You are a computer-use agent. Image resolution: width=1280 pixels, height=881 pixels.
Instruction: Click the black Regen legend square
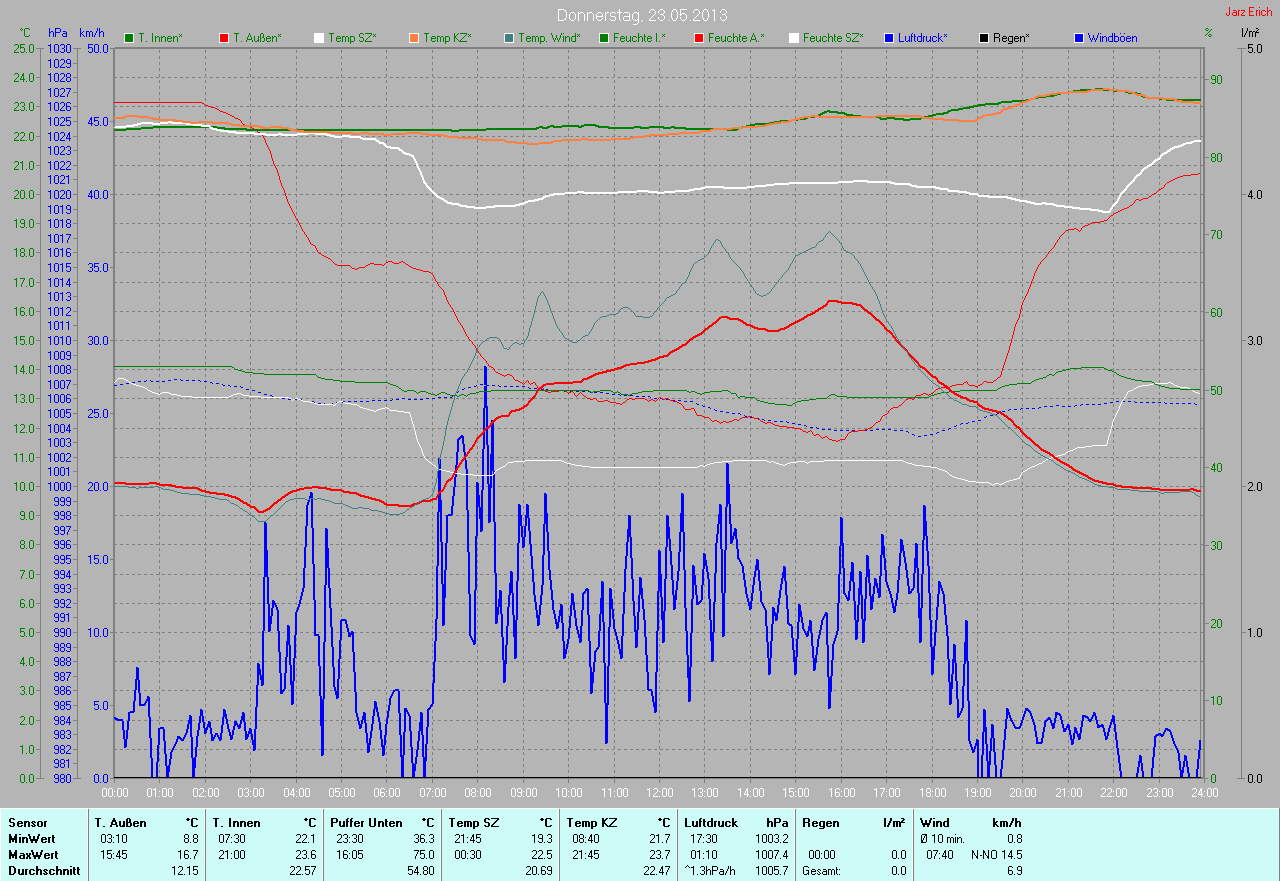(x=984, y=38)
